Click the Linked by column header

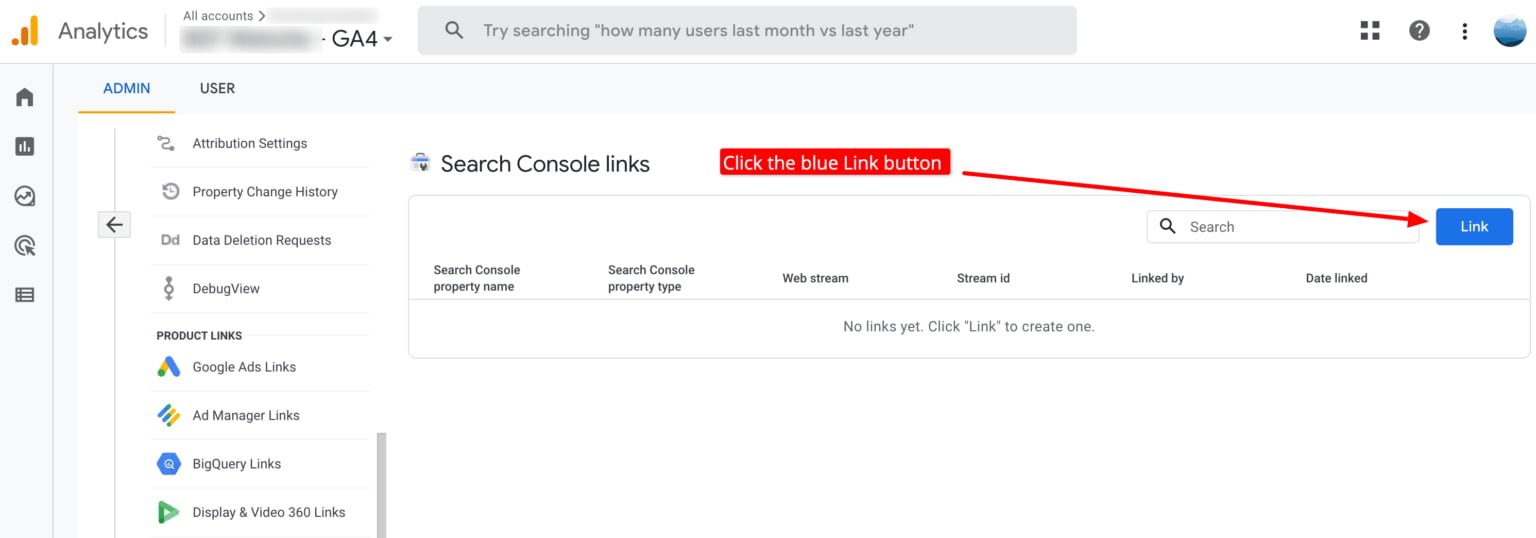1157,278
